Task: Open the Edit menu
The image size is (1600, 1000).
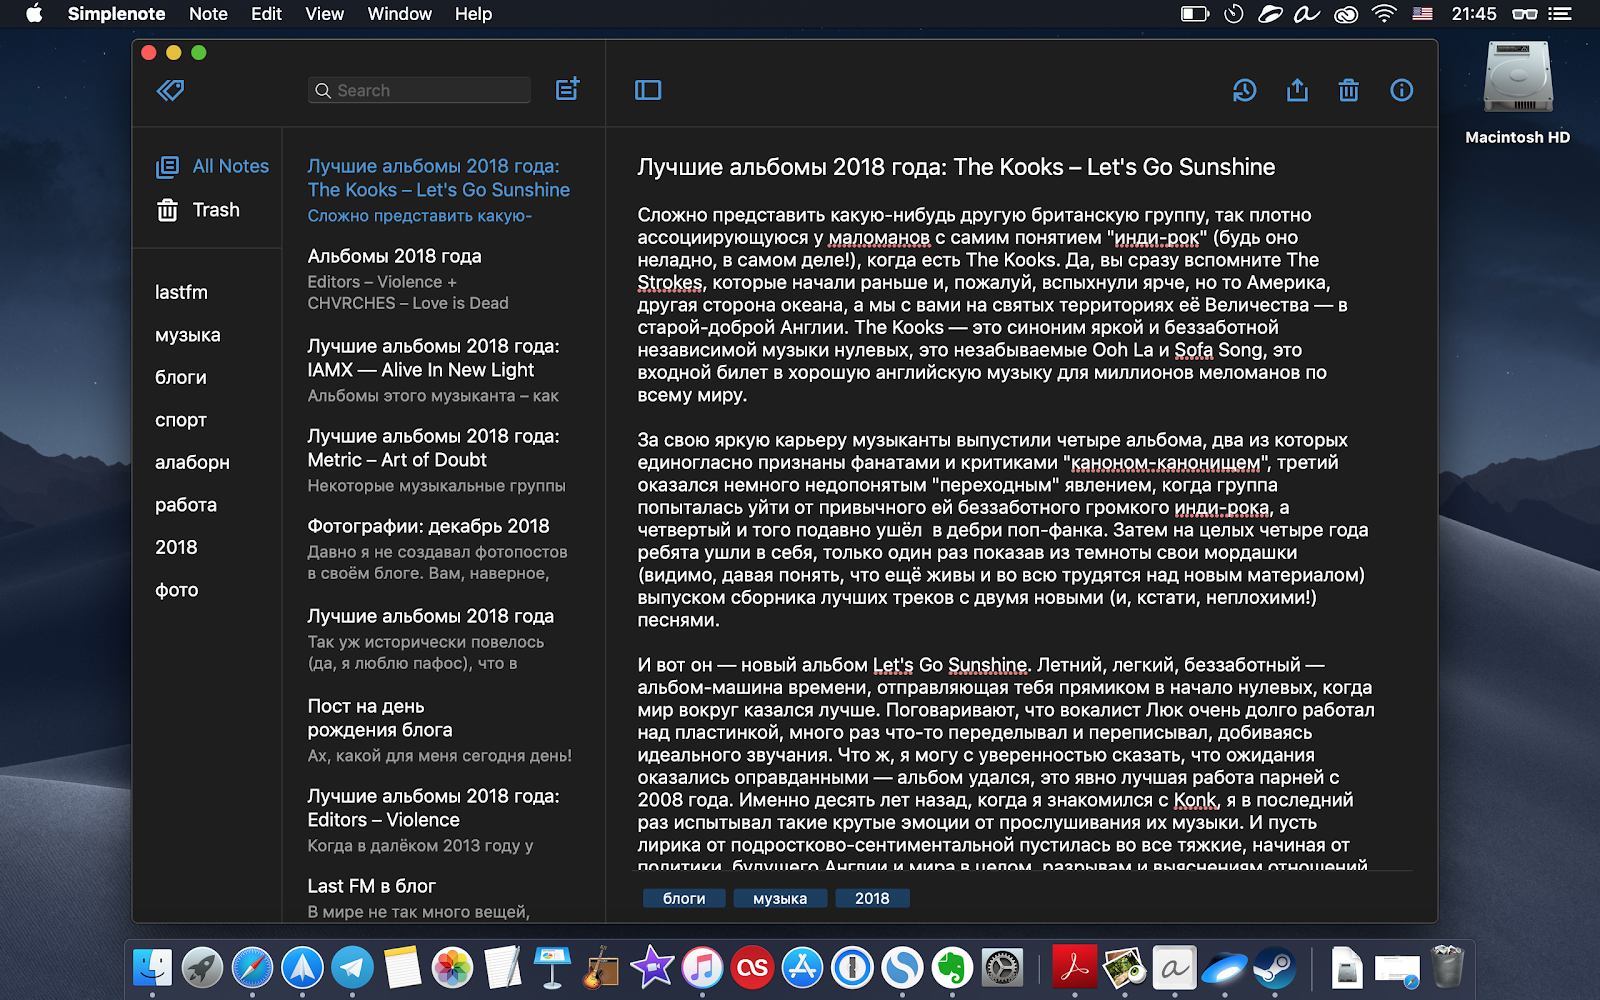Action: point(266,14)
